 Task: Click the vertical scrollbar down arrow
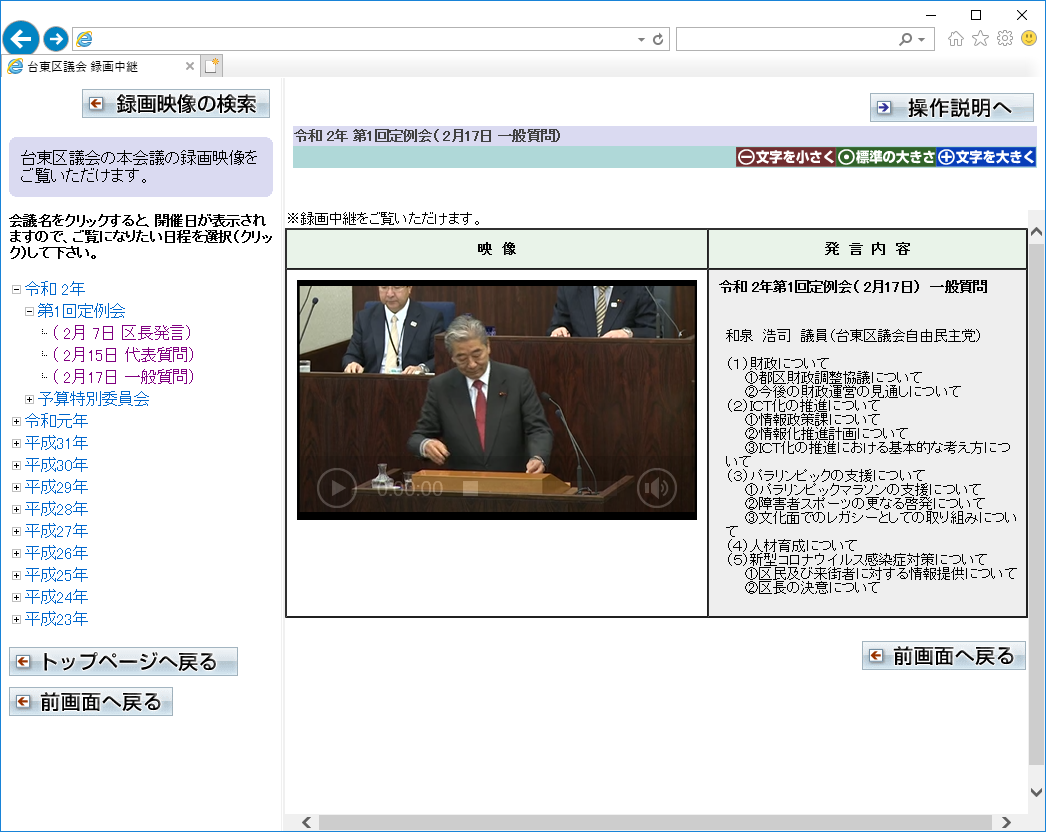pos(1037,793)
